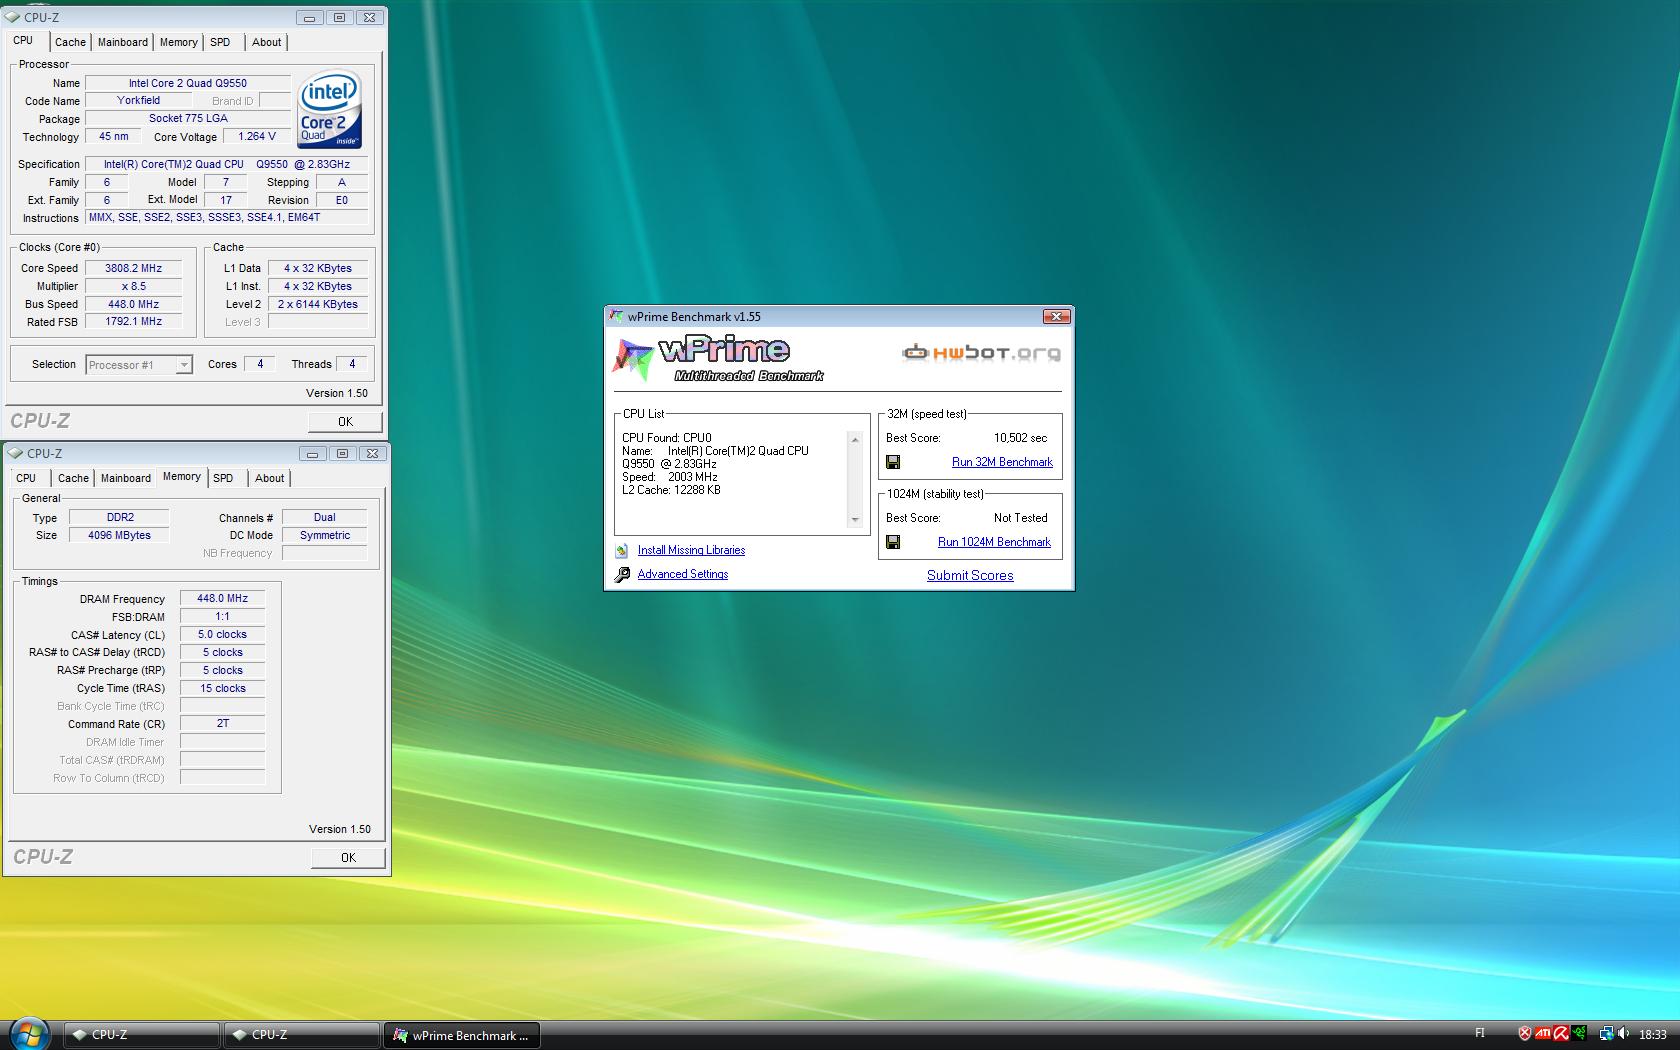This screenshot has width=1680, height=1050.
Task: Click the CPU List scrollbar up arrow
Action: [x=854, y=439]
